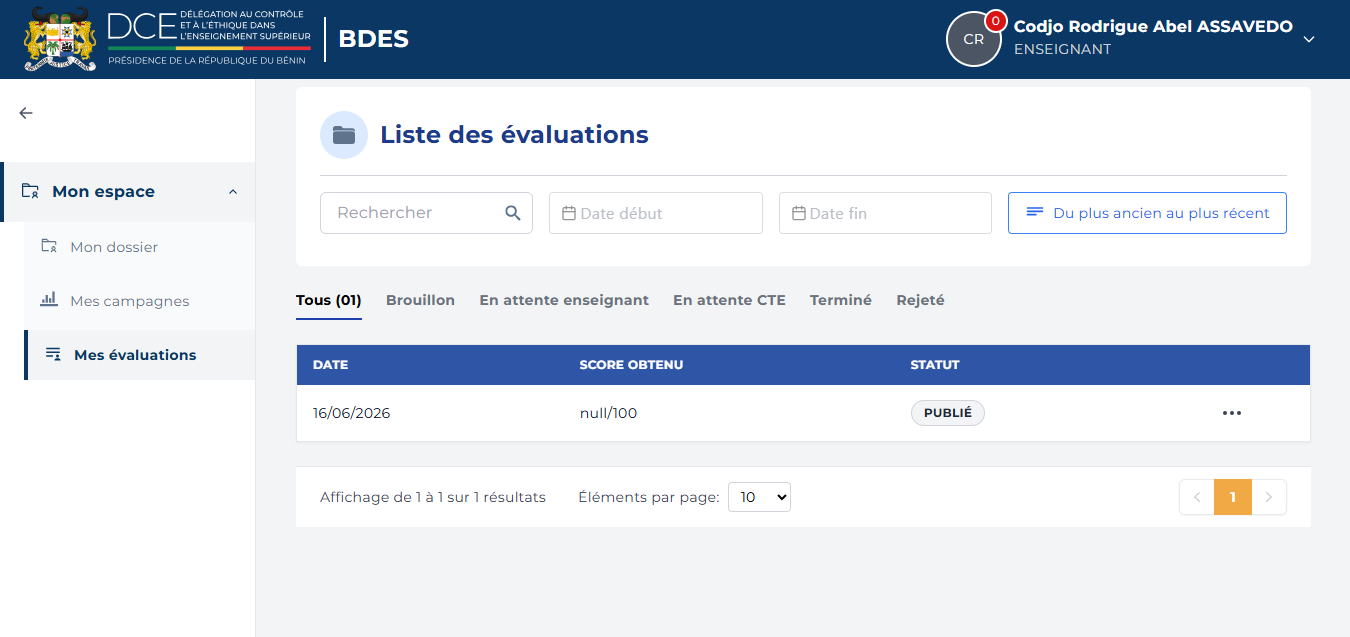Click the SCORE OBTENU column header
Image resolution: width=1350 pixels, height=637 pixels.
(631, 365)
